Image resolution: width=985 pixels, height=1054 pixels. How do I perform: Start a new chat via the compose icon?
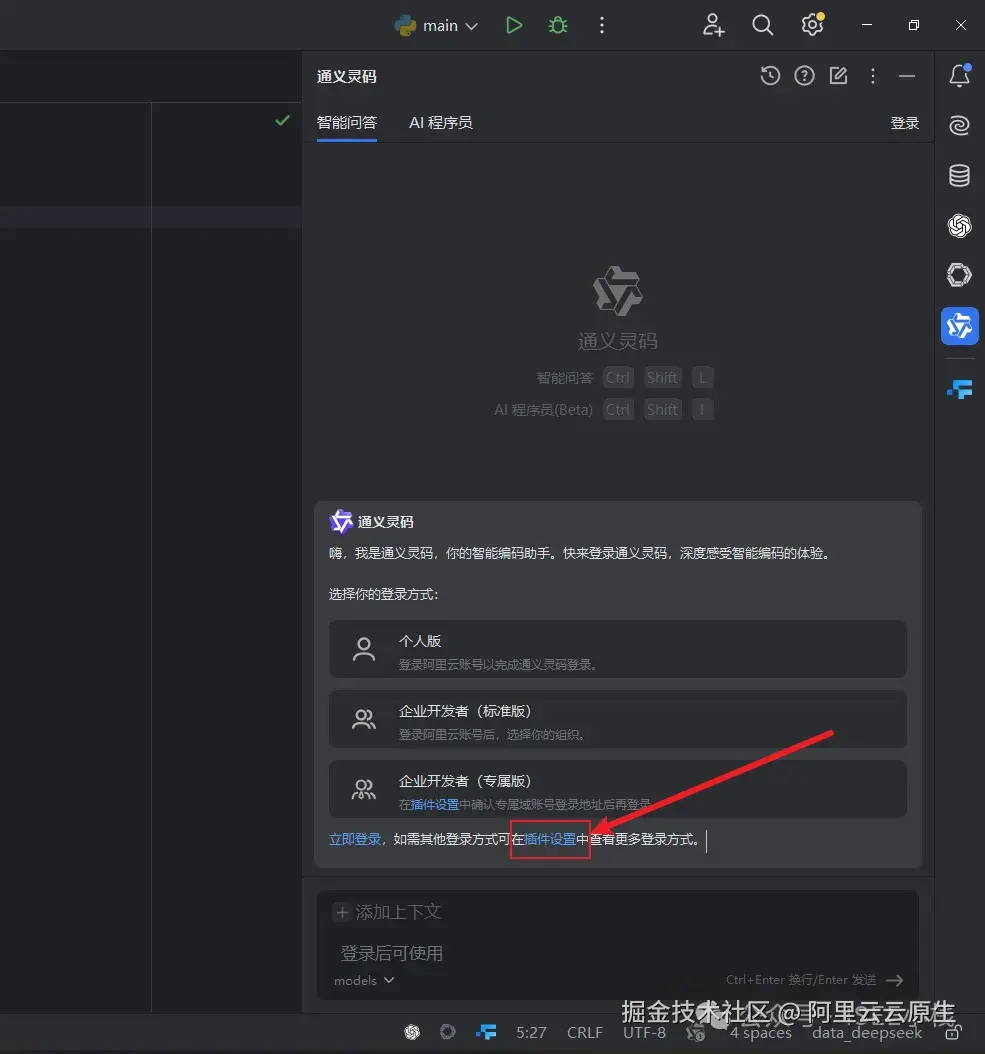(x=838, y=75)
